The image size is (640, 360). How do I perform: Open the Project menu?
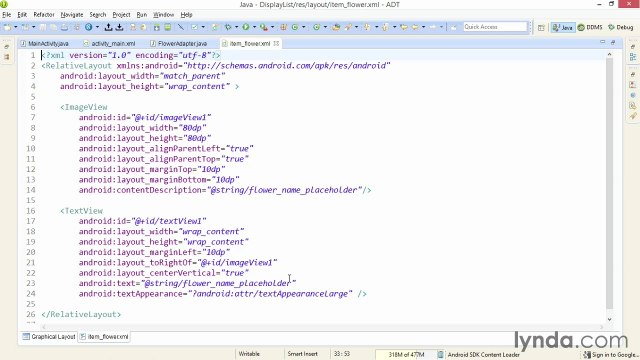[x=121, y=15]
